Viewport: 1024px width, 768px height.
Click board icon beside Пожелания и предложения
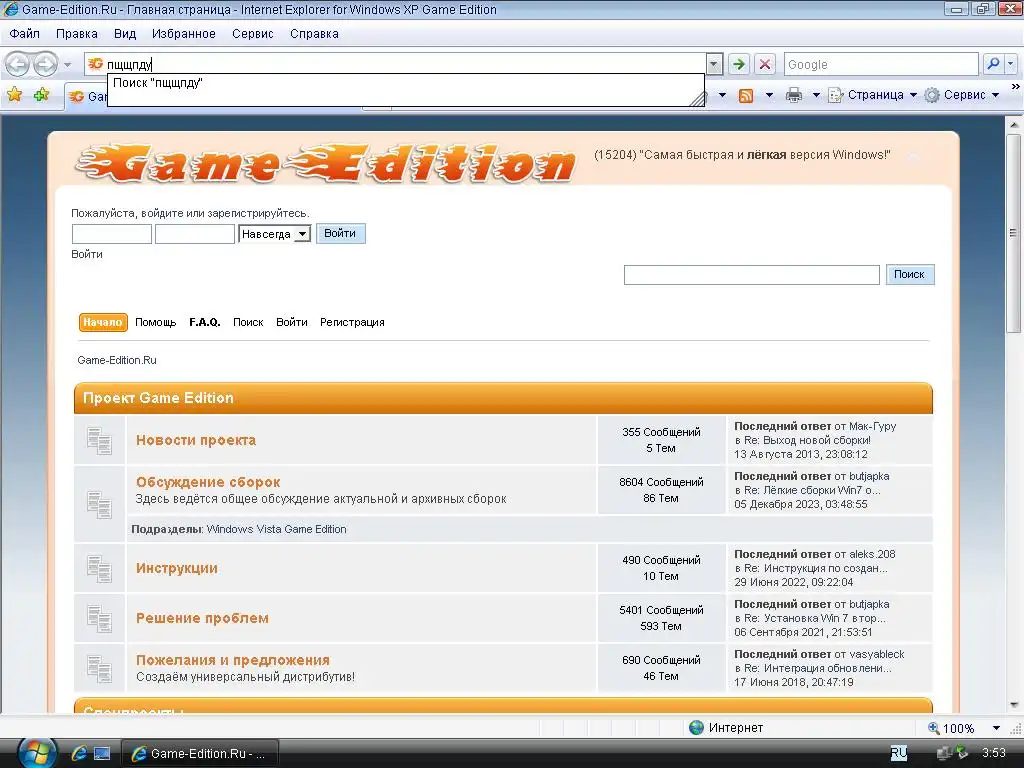click(x=99, y=669)
